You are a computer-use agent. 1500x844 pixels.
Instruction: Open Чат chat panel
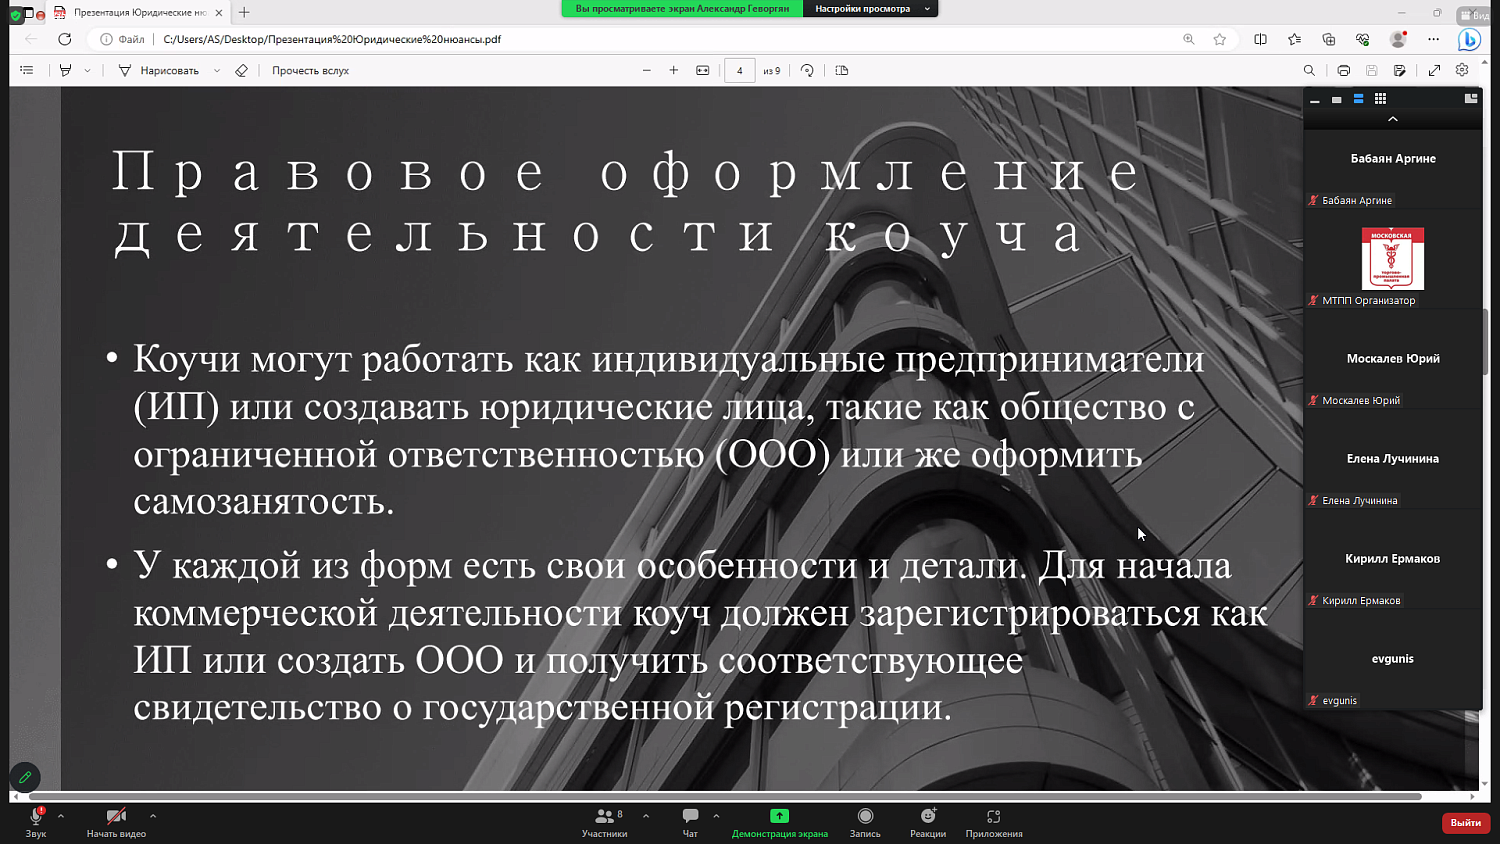690,822
